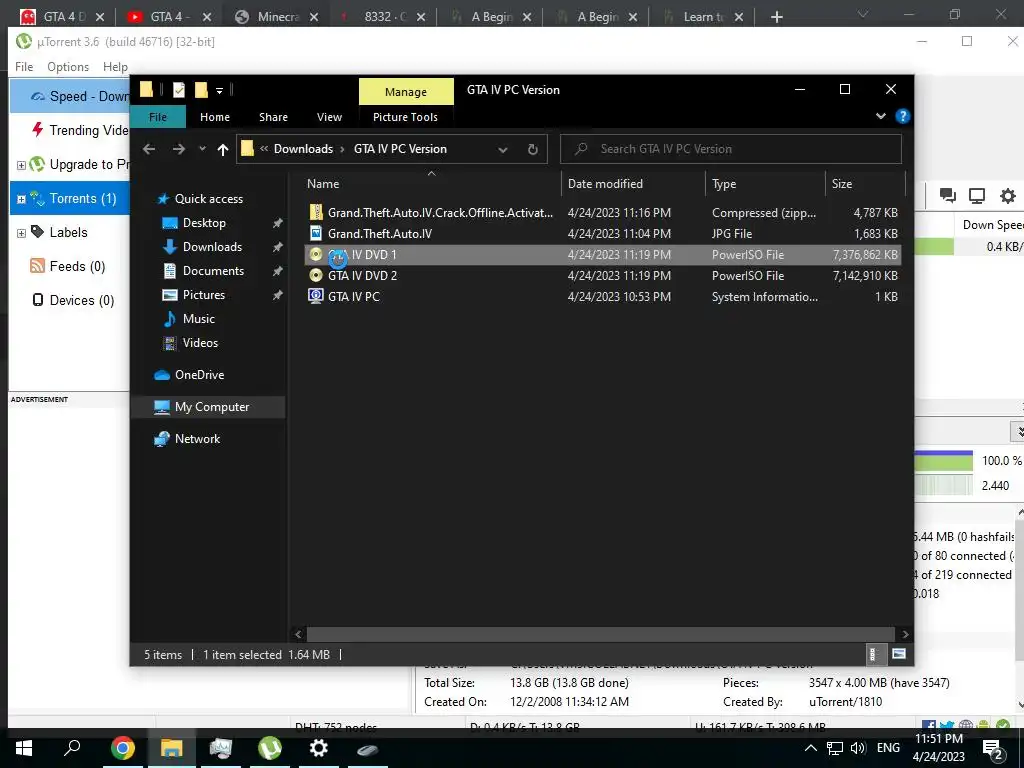The width and height of the screenshot is (1024, 768).
Task: Open Downloads in Quick access
Action: pos(212,247)
